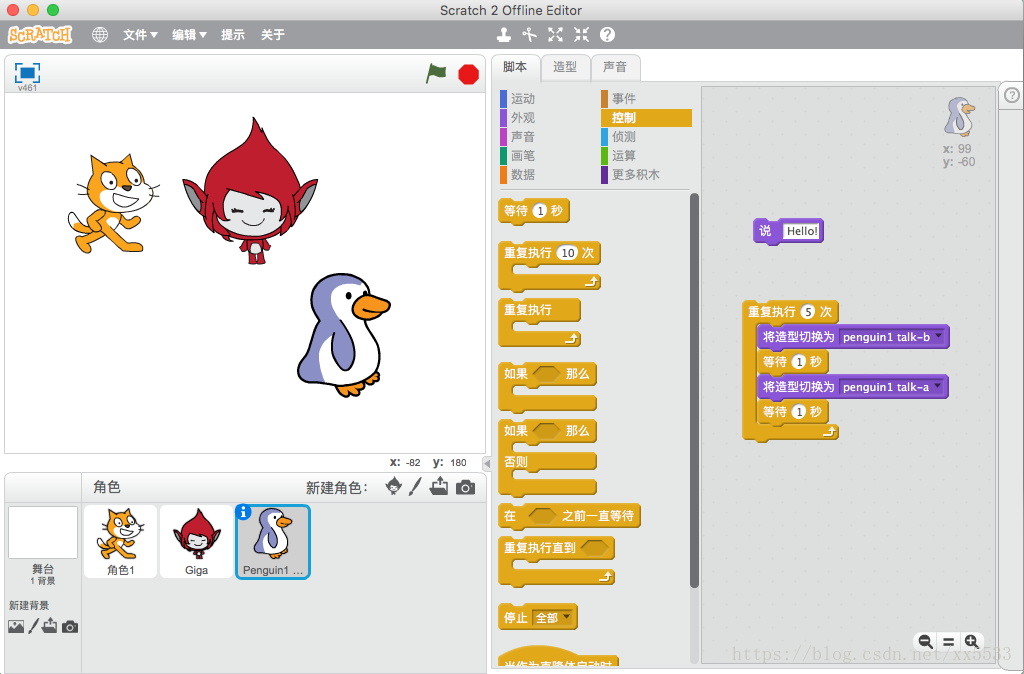Choose backdrop from library
This screenshot has width=1024, height=674.
16,627
